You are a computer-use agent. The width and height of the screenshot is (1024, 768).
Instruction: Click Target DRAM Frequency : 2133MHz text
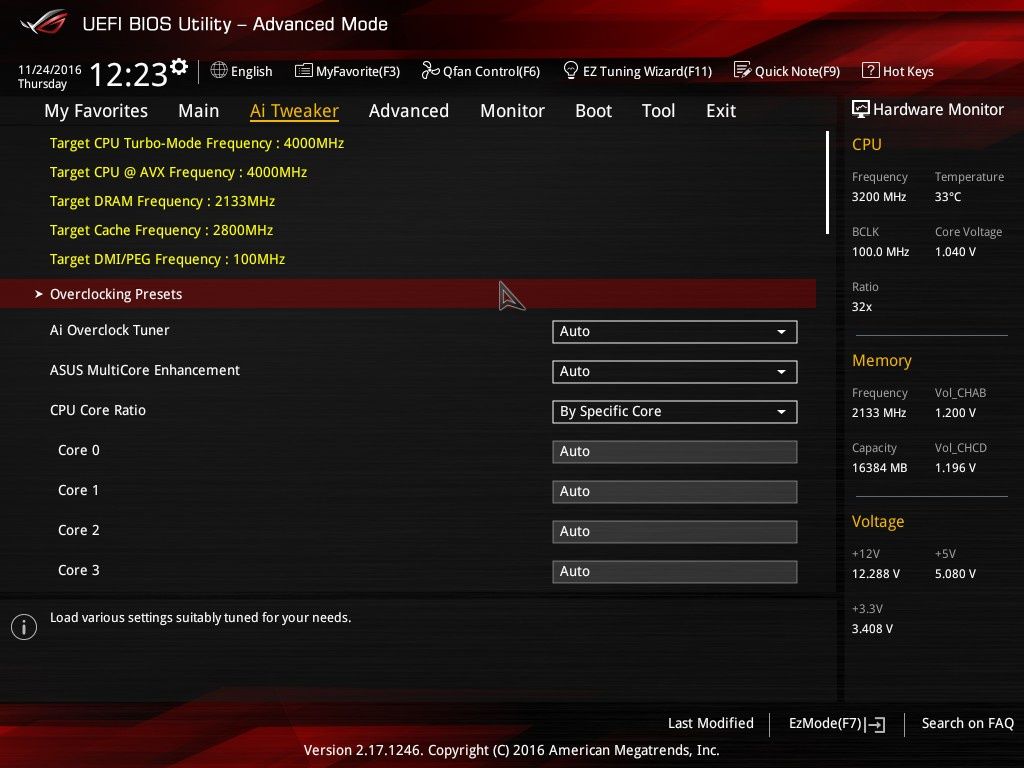point(162,201)
